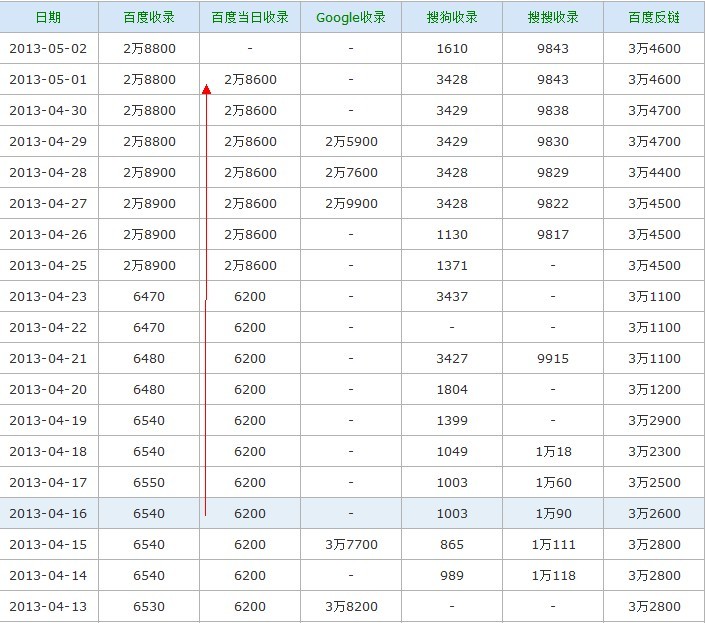Click 百度反链 value 3万2900
Screen dimensions: 705x623
coord(655,420)
